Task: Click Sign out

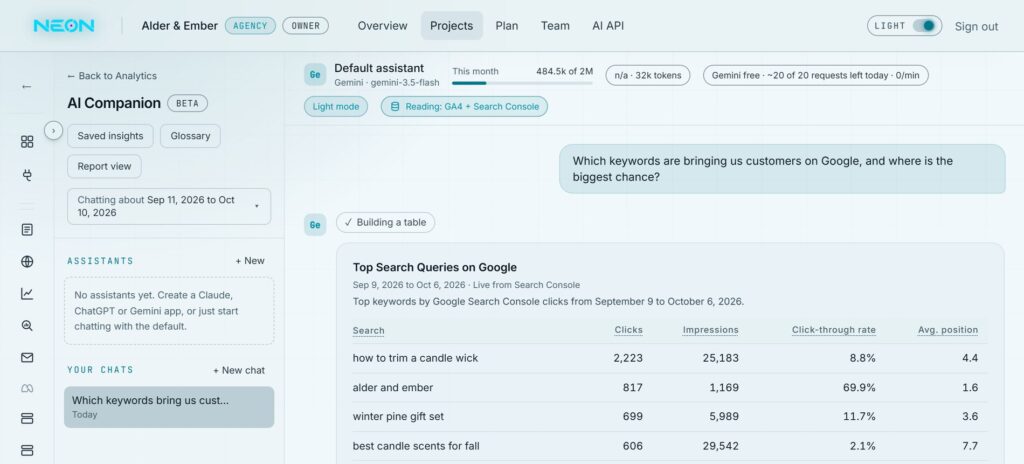Action: [976, 27]
